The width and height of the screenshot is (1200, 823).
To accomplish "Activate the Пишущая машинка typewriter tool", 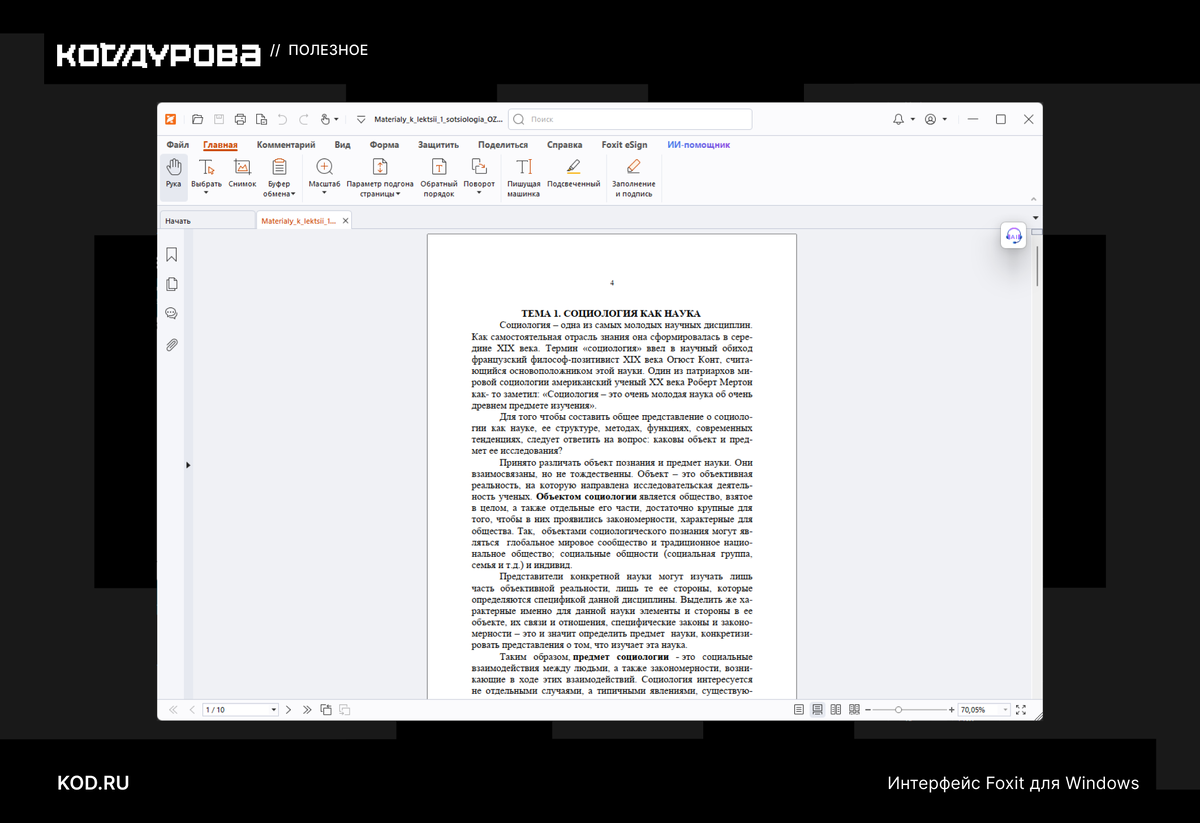I will [x=524, y=177].
